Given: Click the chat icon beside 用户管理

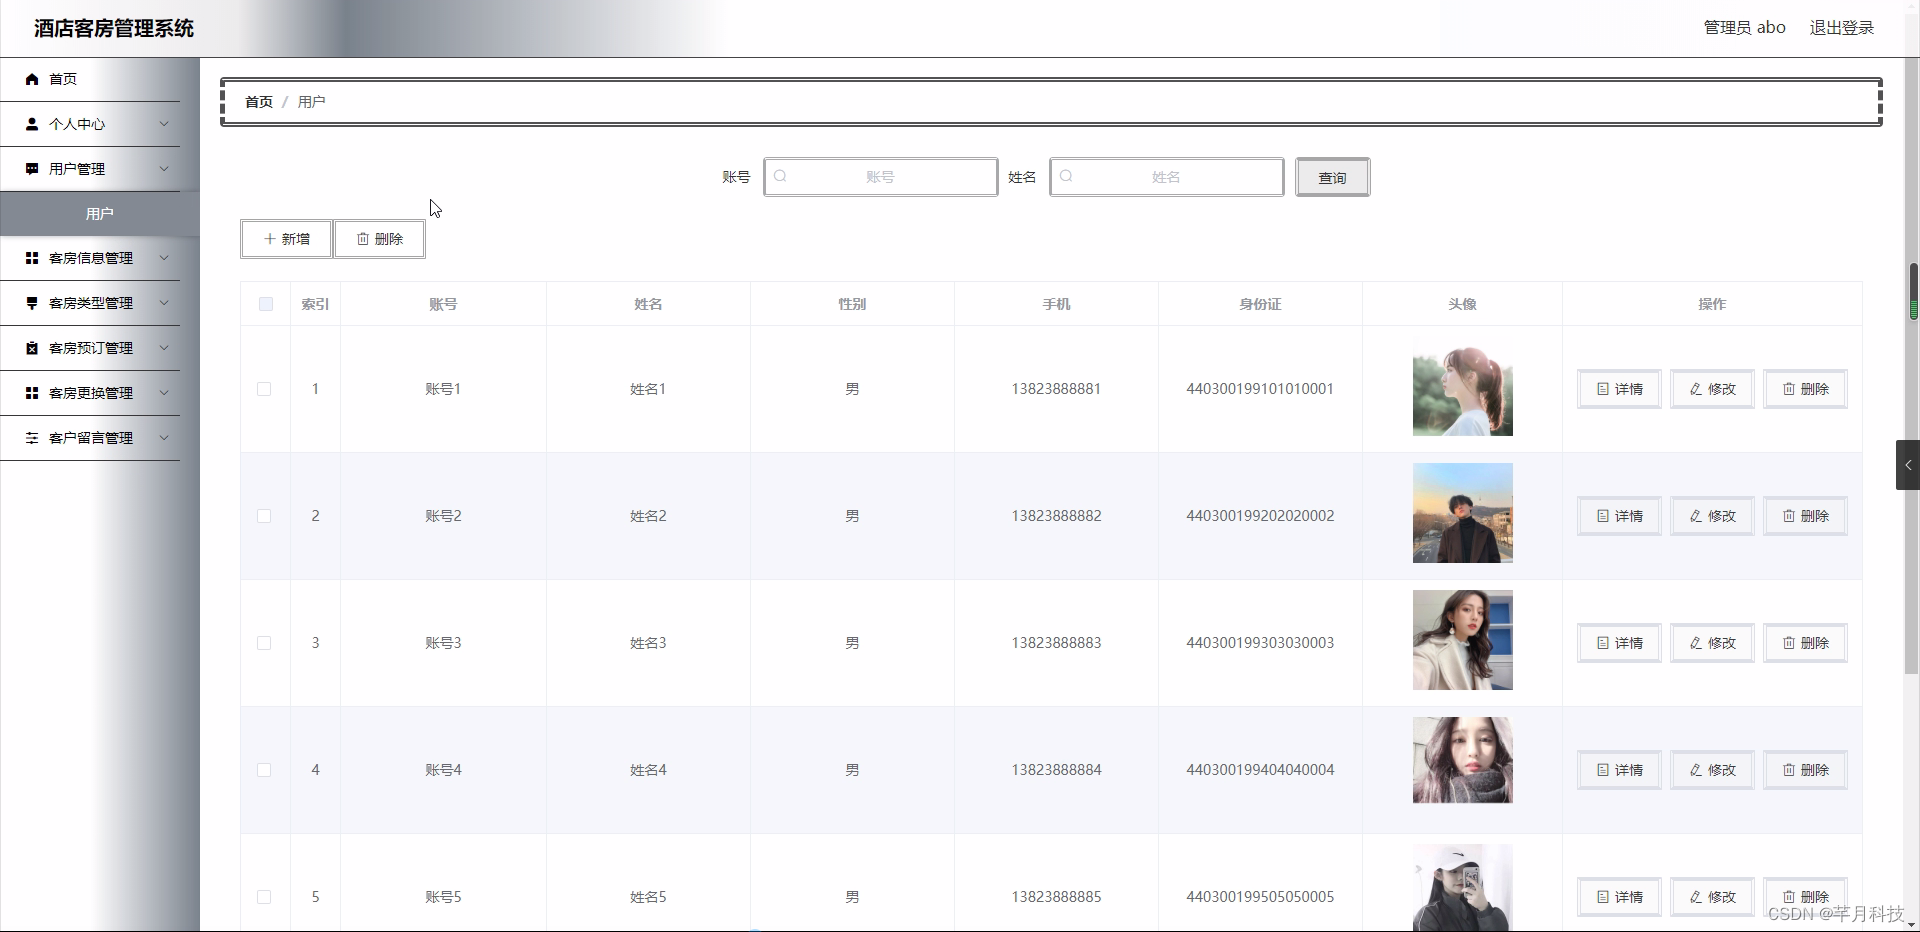Looking at the screenshot, I should pos(32,169).
